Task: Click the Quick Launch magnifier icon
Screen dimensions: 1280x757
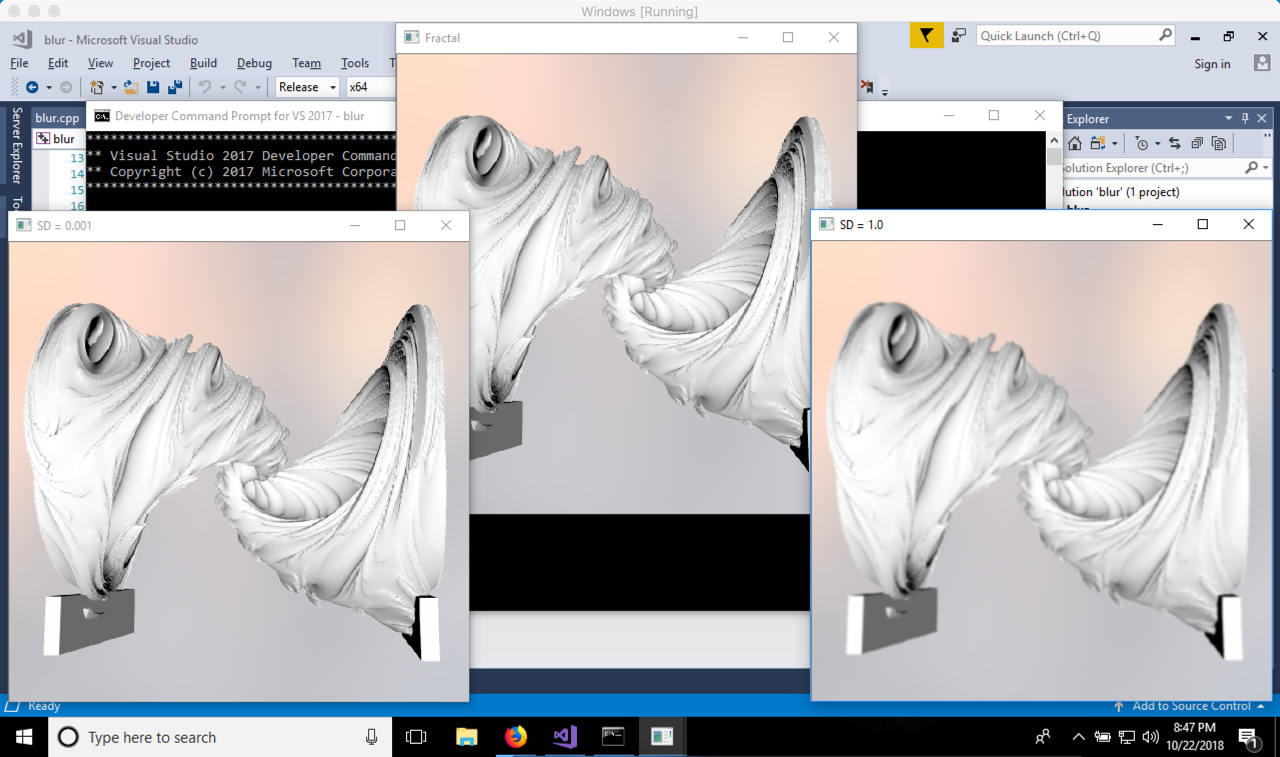Action: click(1165, 35)
